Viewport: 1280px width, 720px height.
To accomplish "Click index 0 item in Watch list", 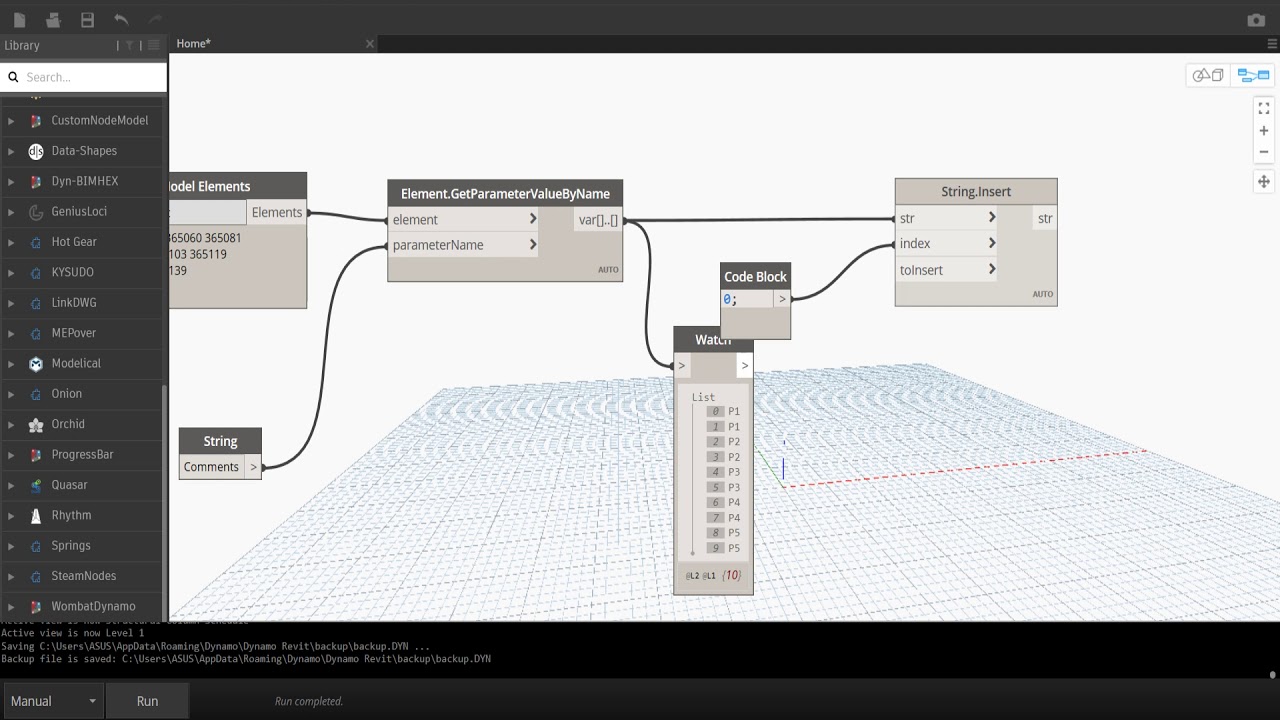I will tap(725, 411).
